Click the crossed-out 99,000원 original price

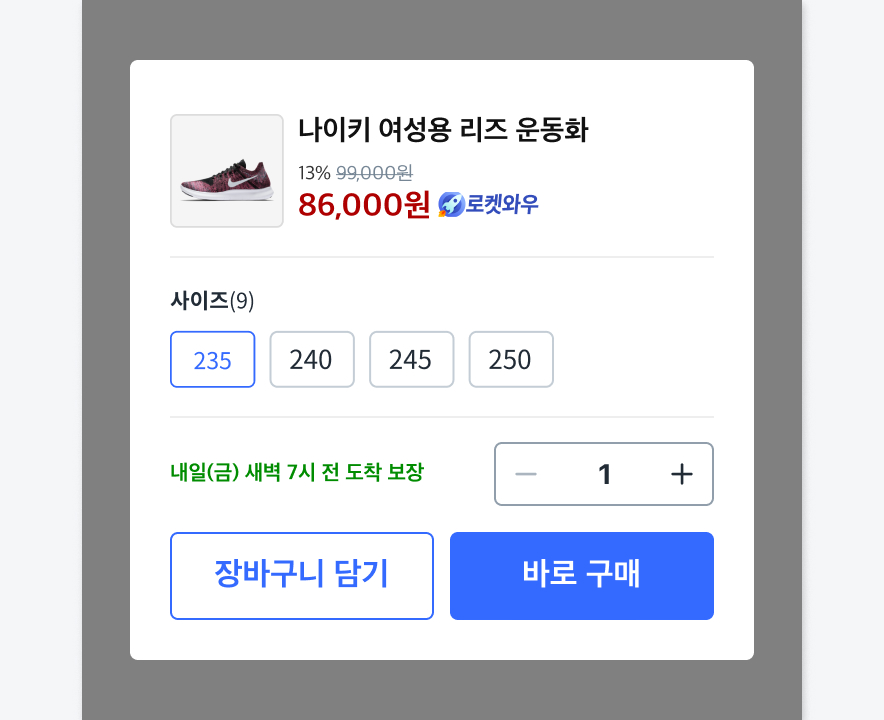click(x=375, y=173)
